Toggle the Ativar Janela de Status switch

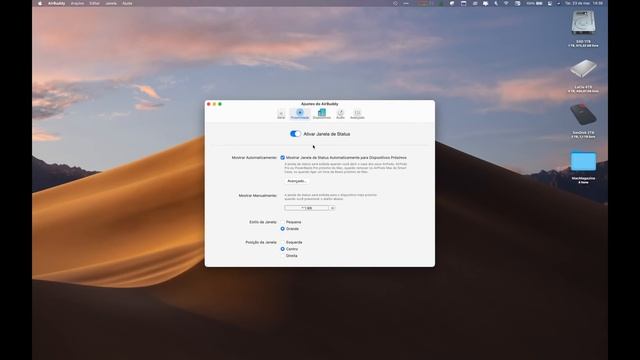(x=295, y=134)
